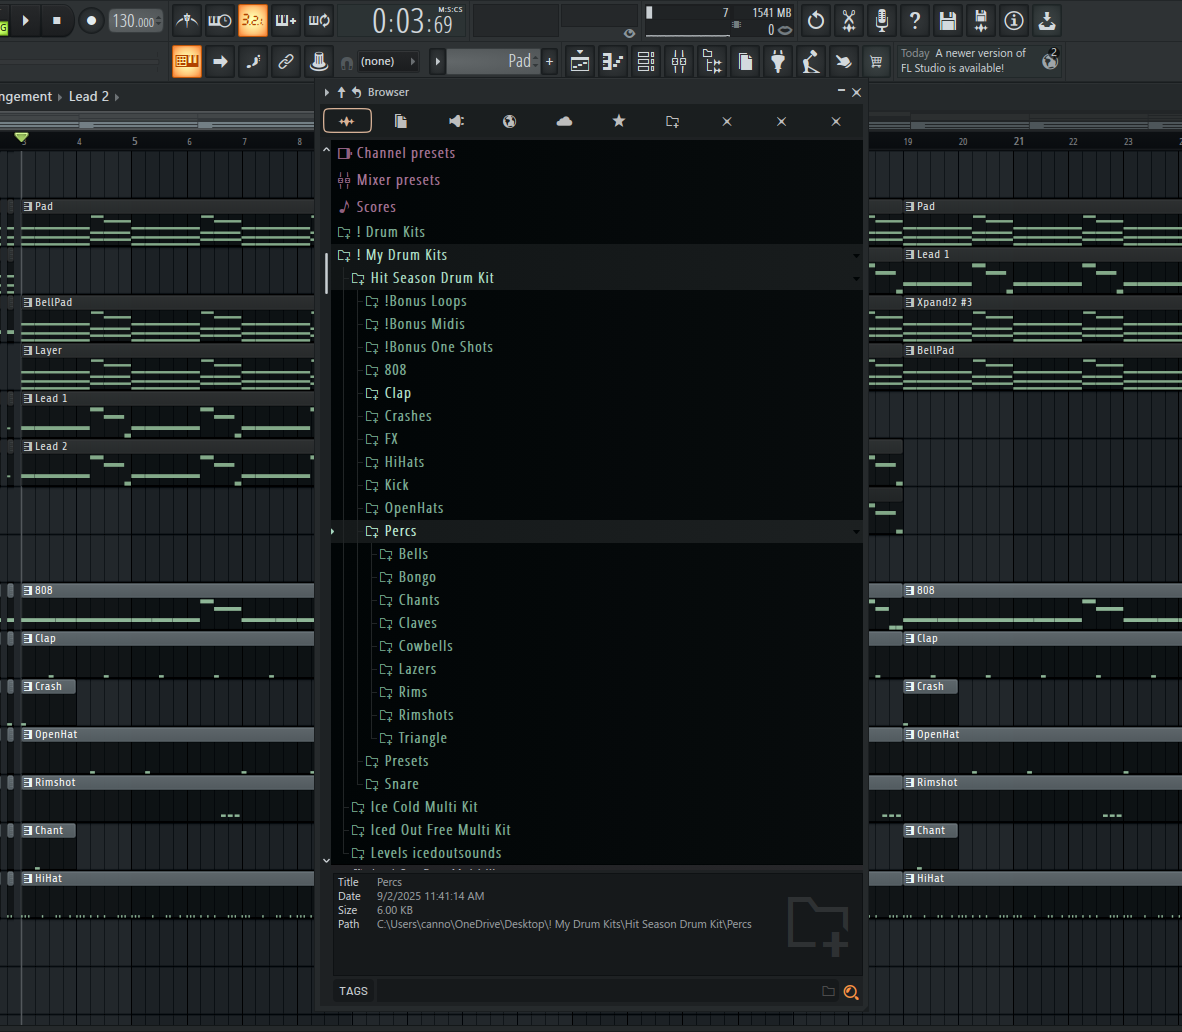The width and height of the screenshot is (1182, 1032).
Task: Click the TAGS search magnifier icon
Action: 851,992
